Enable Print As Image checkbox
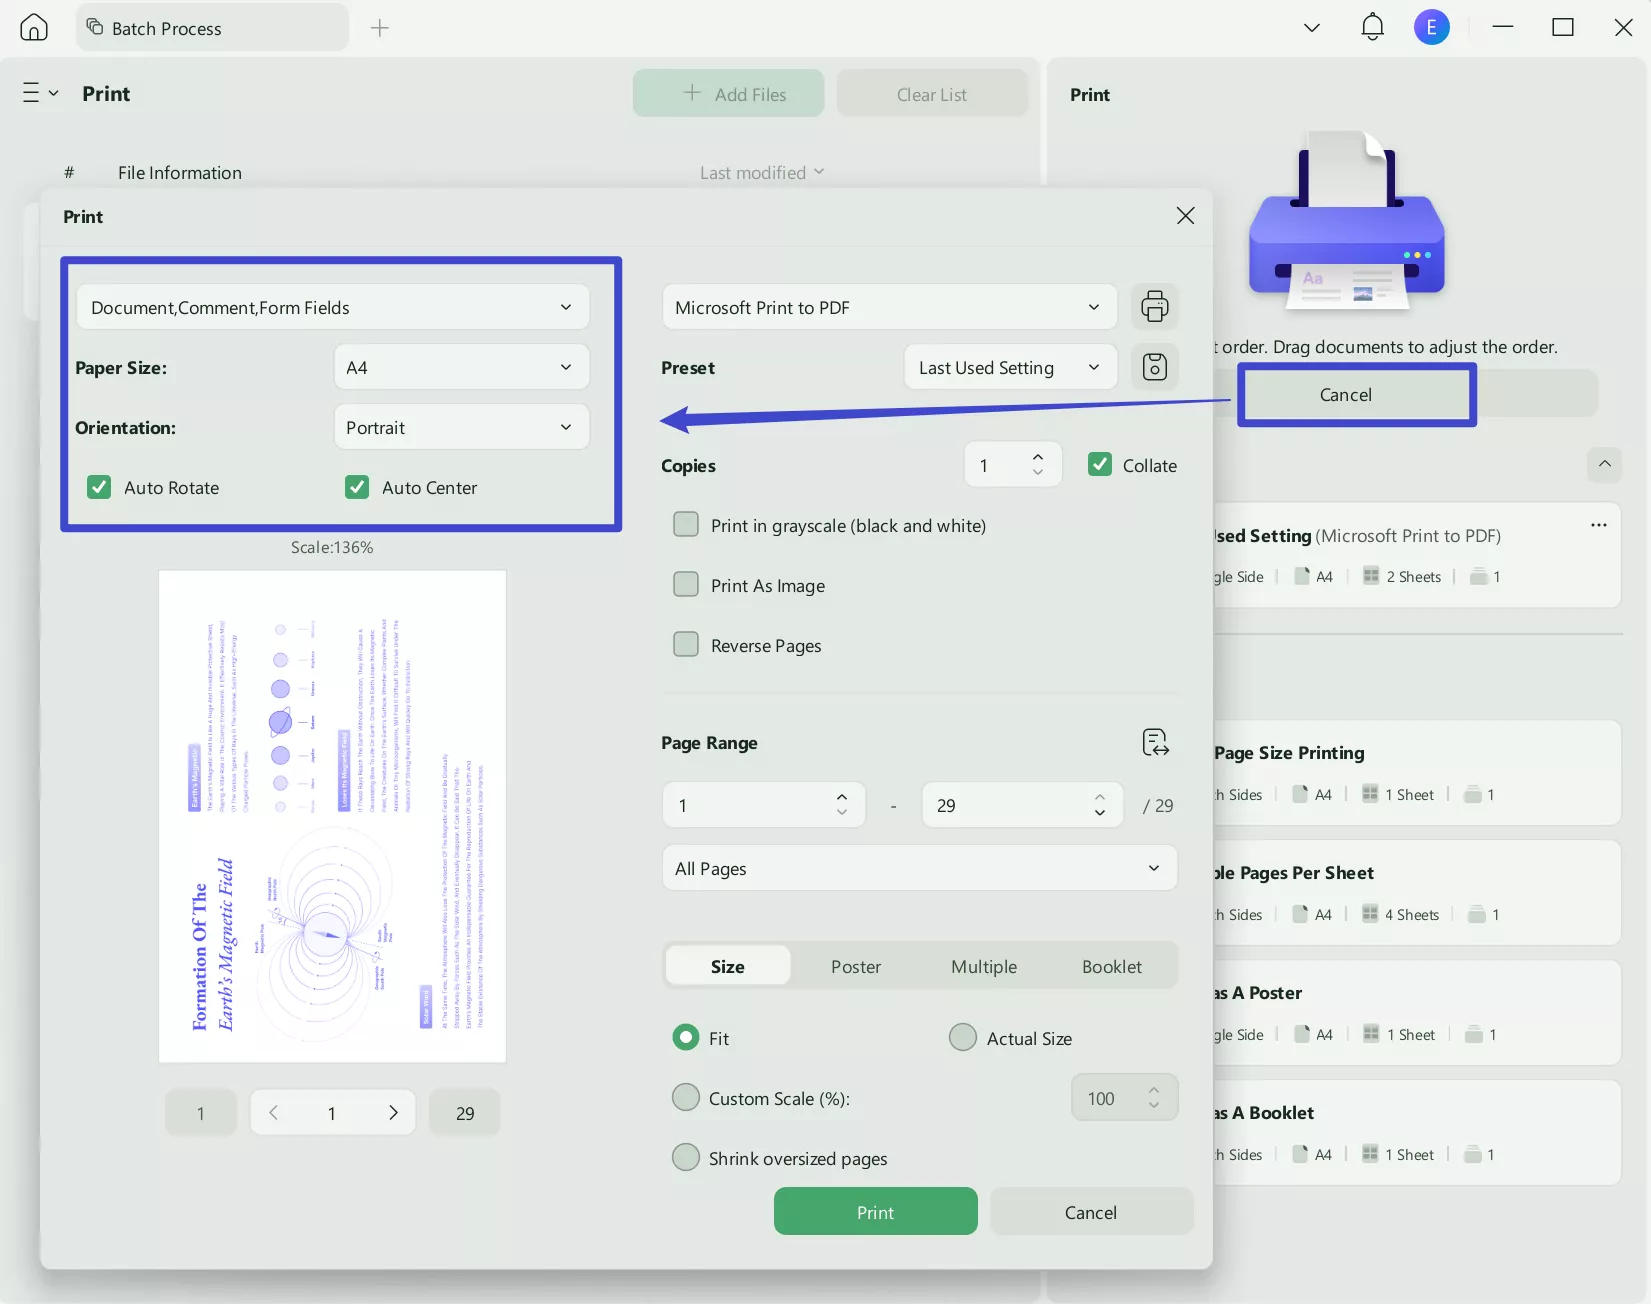Screen dimensions: 1651x1304 pyautogui.click(x=686, y=585)
